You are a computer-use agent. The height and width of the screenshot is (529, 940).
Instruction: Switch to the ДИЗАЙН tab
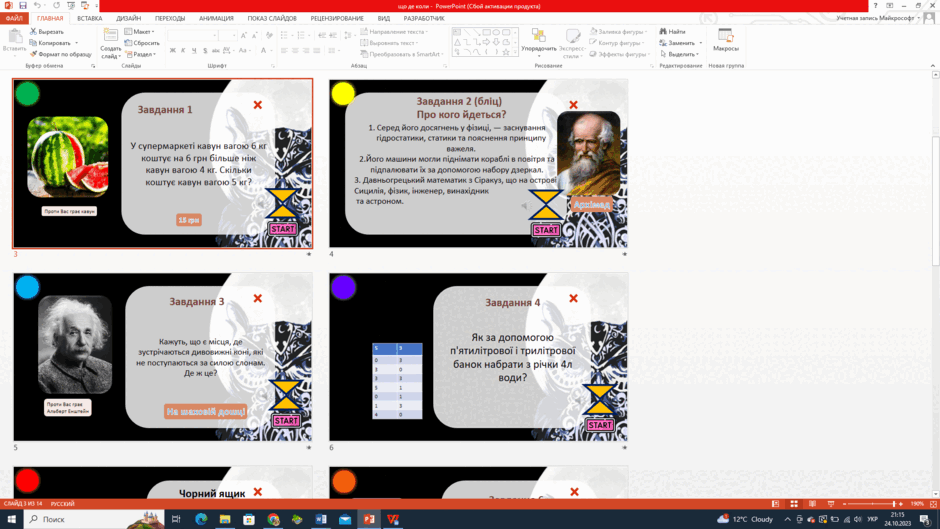(128, 19)
